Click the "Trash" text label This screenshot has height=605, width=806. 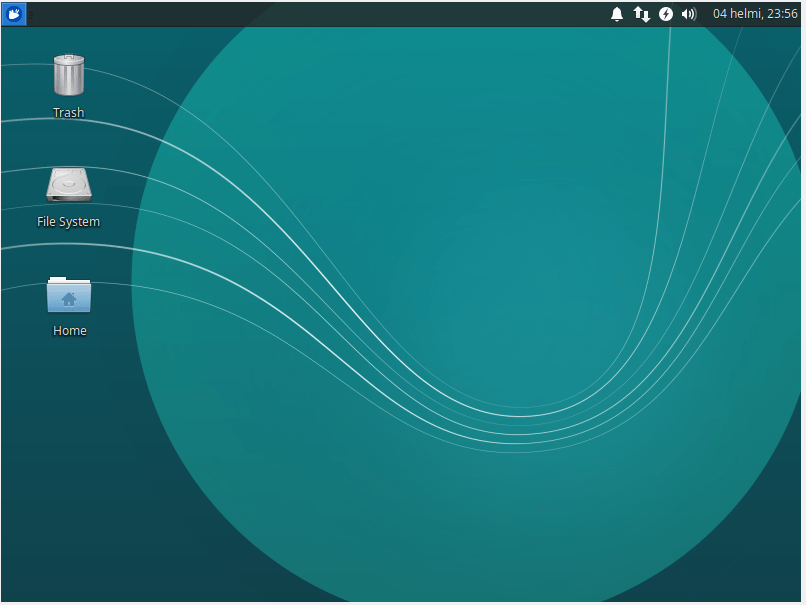(x=68, y=113)
